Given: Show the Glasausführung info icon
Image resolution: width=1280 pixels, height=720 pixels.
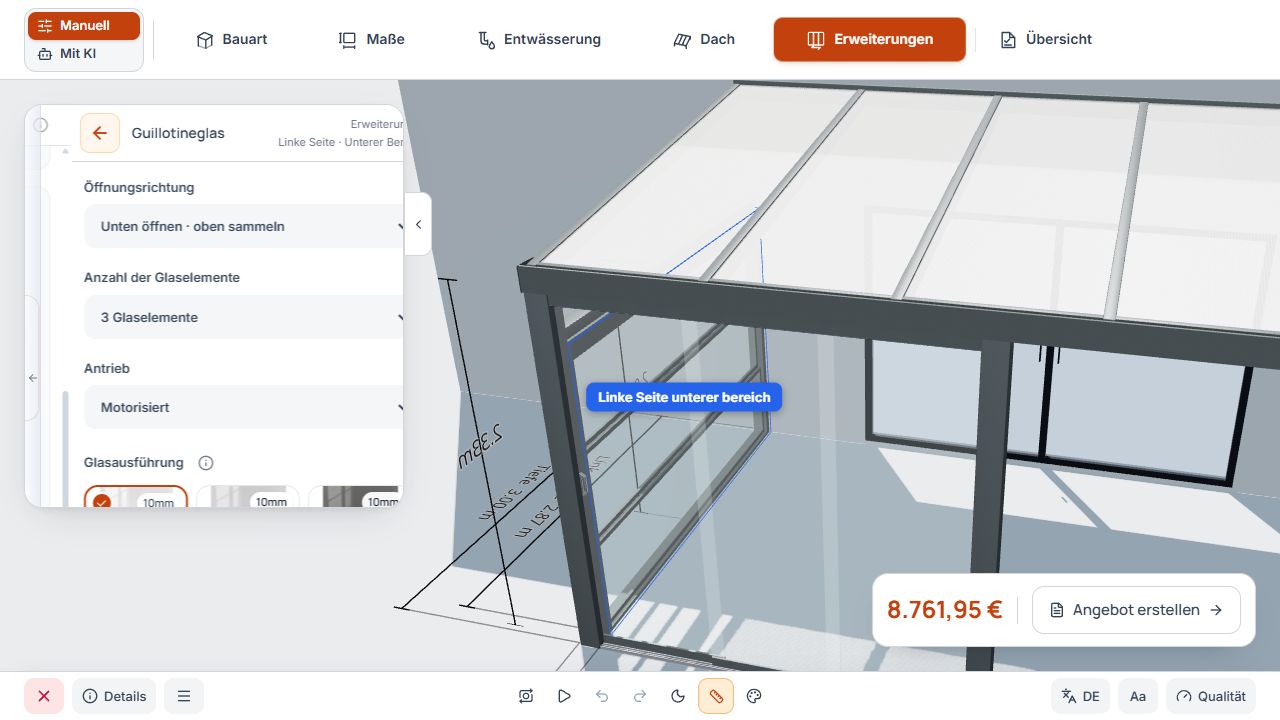Looking at the screenshot, I should click(206, 463).
